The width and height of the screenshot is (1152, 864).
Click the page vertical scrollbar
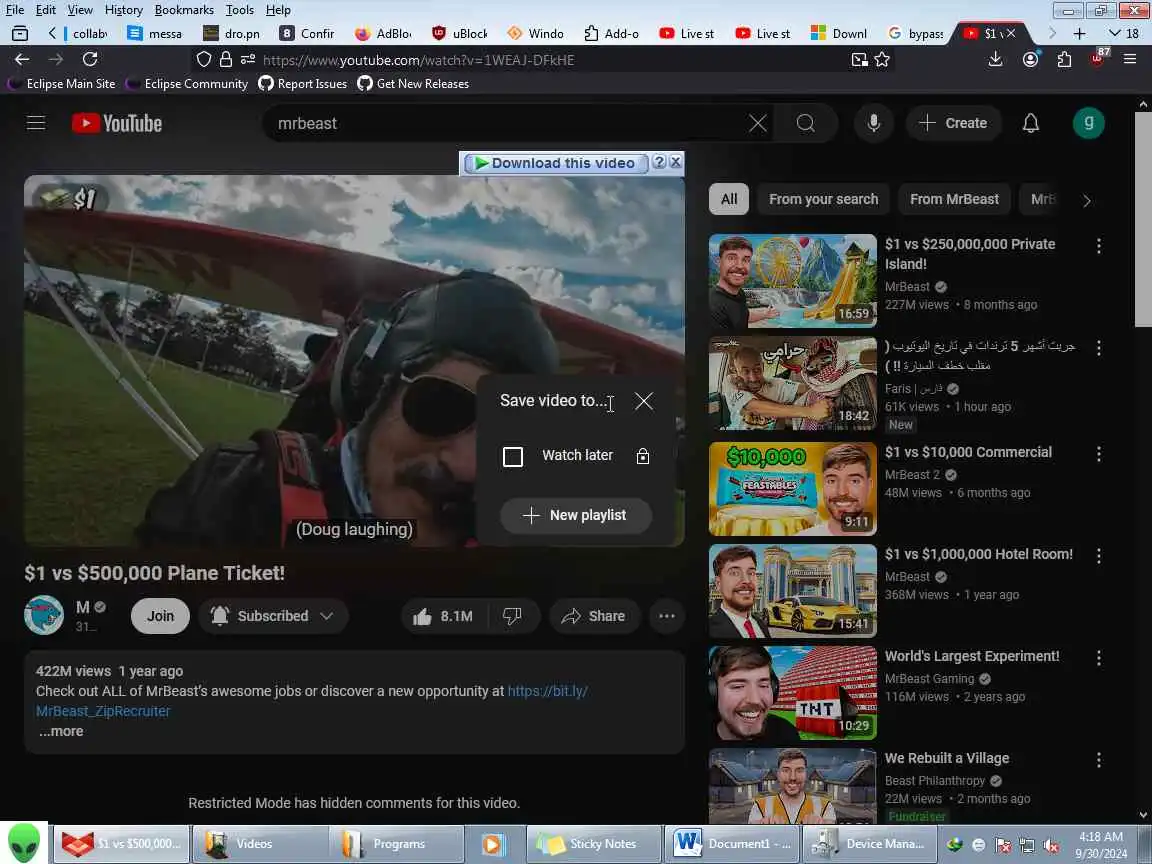(1142, 220)
